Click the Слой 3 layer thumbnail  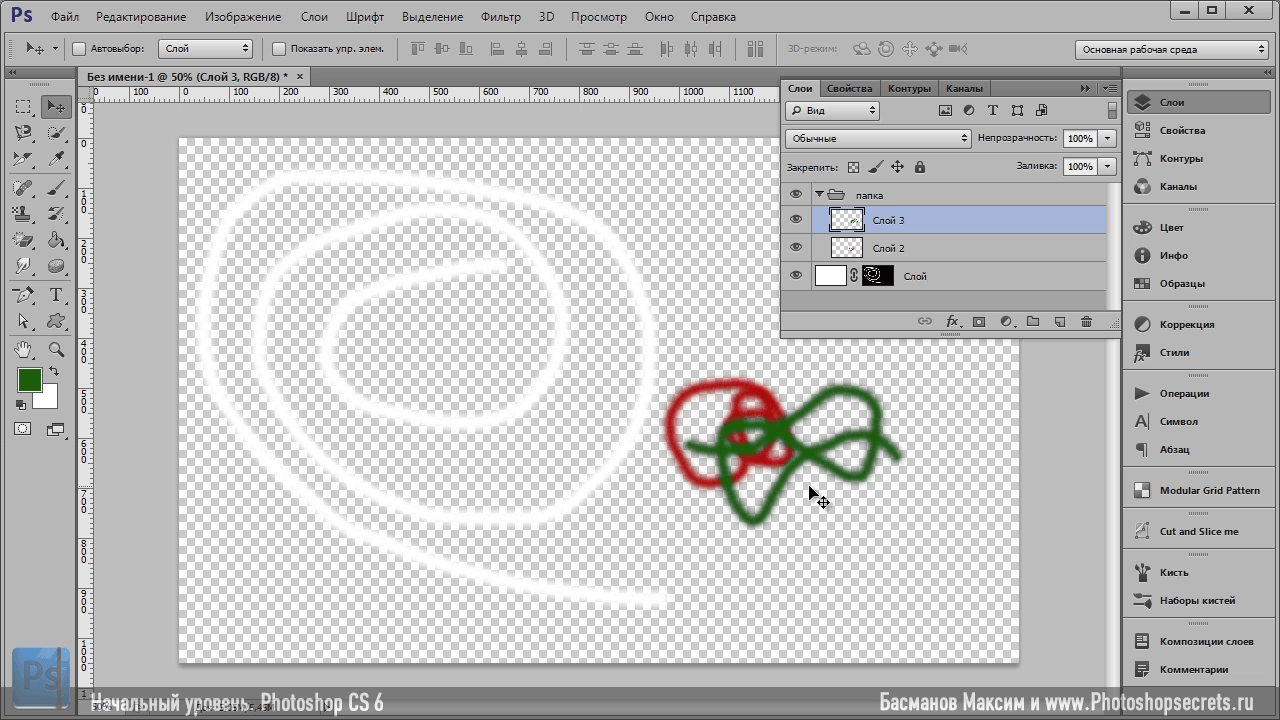tap(847, 220)
